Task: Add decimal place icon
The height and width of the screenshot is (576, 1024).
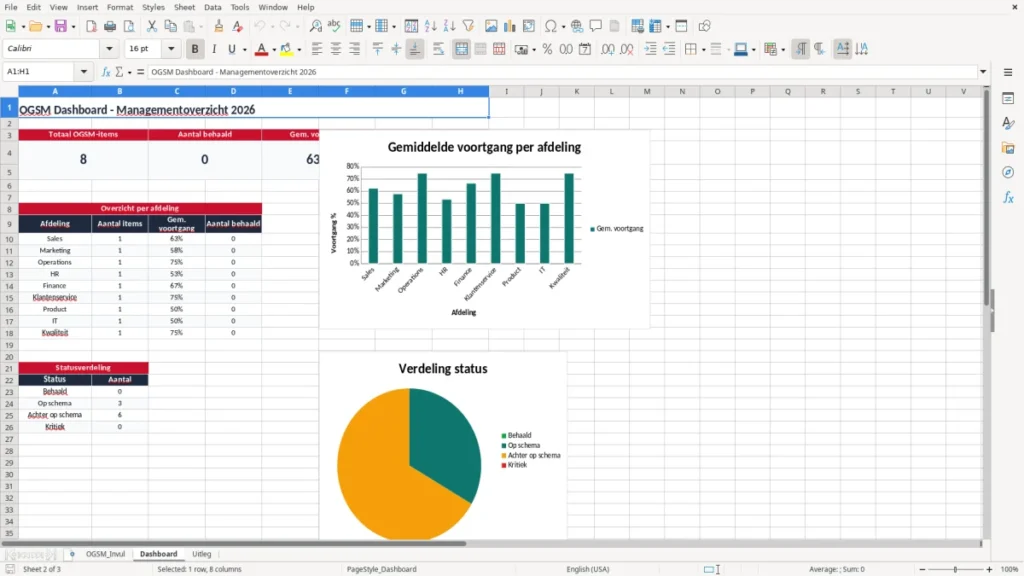Action: [608, 49]
